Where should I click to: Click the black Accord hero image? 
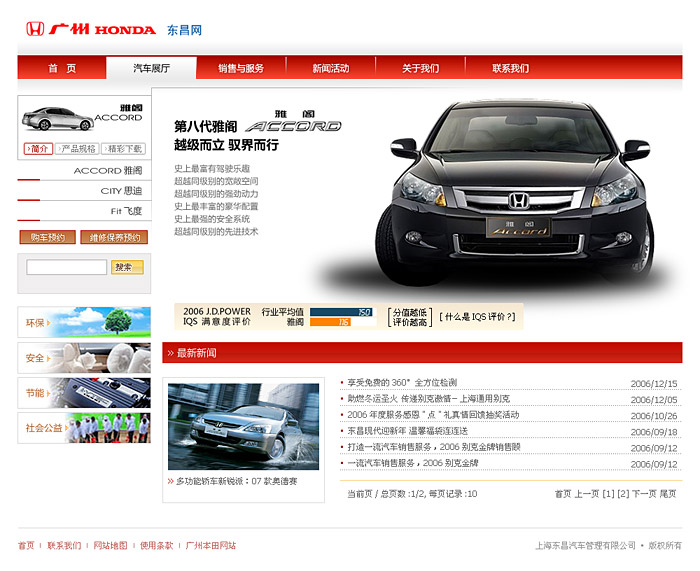[513, 192]
